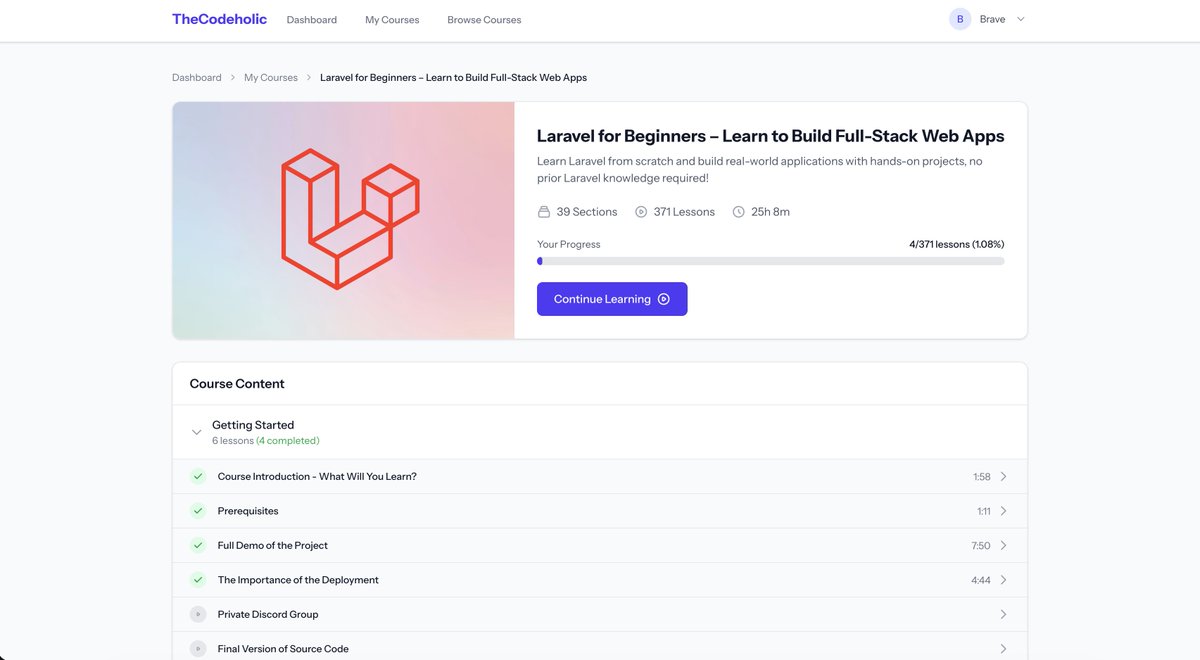
Task: Click checkmark for Importance of the Deployment
Action: [198, 580]
